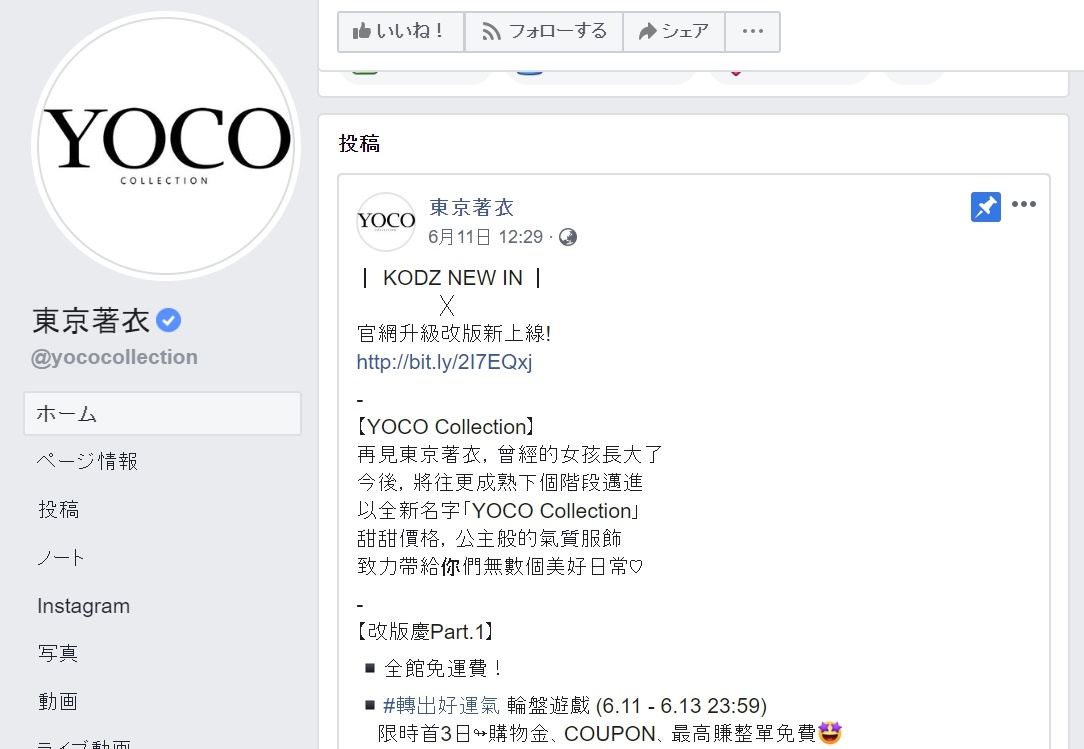Click the small YOCO avatar in post

(x=386, y=221)
